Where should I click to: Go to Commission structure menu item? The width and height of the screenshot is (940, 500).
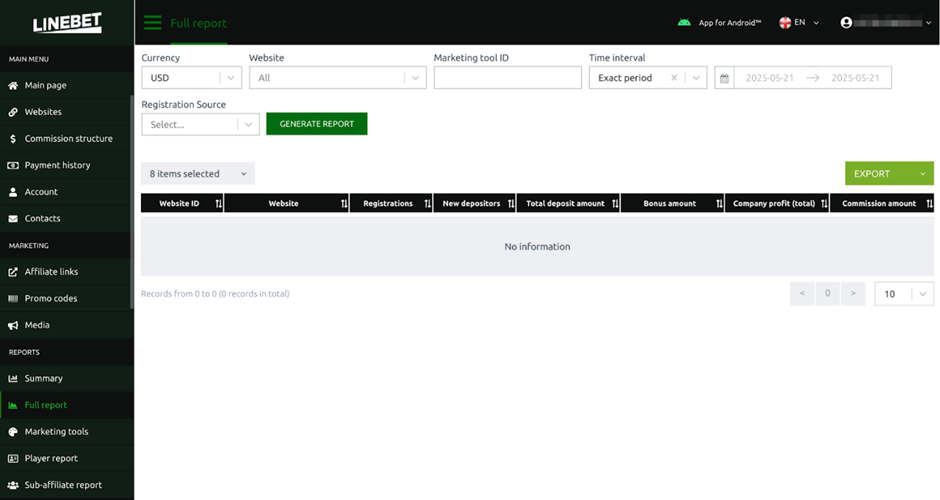point(67,138)
